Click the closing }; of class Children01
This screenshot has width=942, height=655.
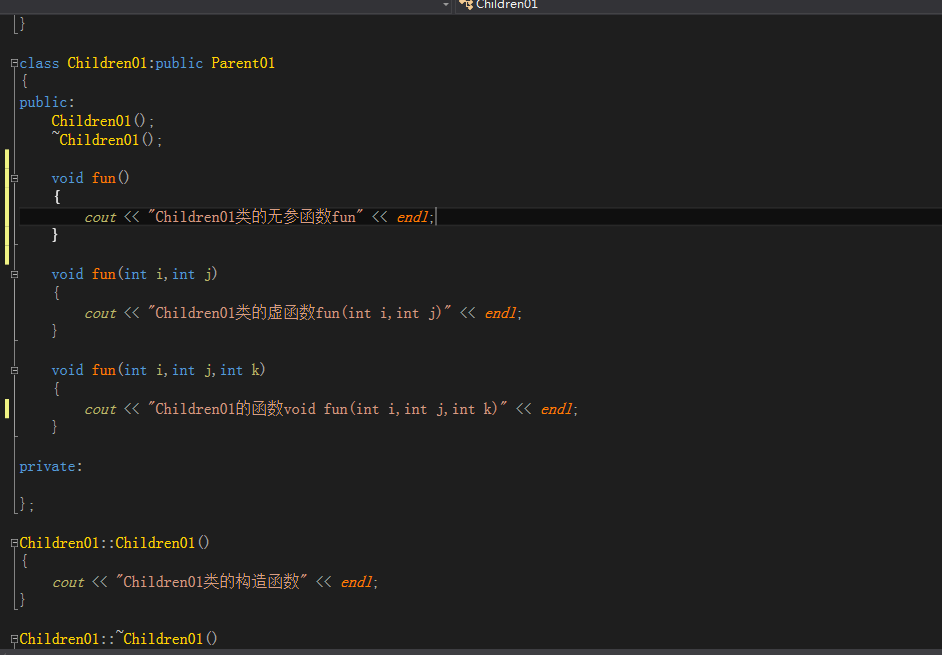pos(26,505)
